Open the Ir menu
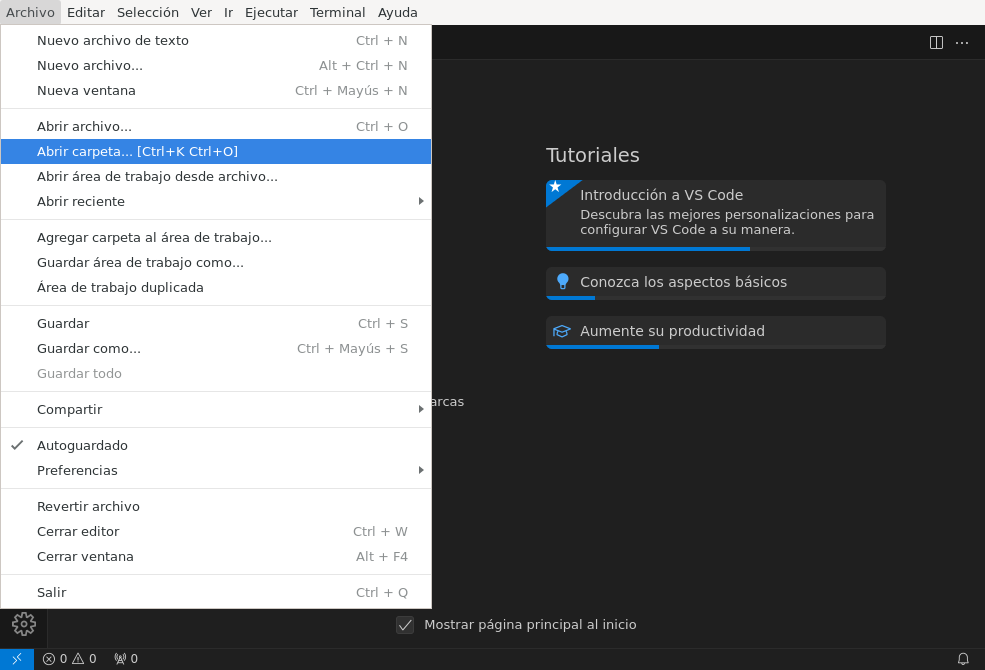The image size is (985, 670). pos(229,13)
